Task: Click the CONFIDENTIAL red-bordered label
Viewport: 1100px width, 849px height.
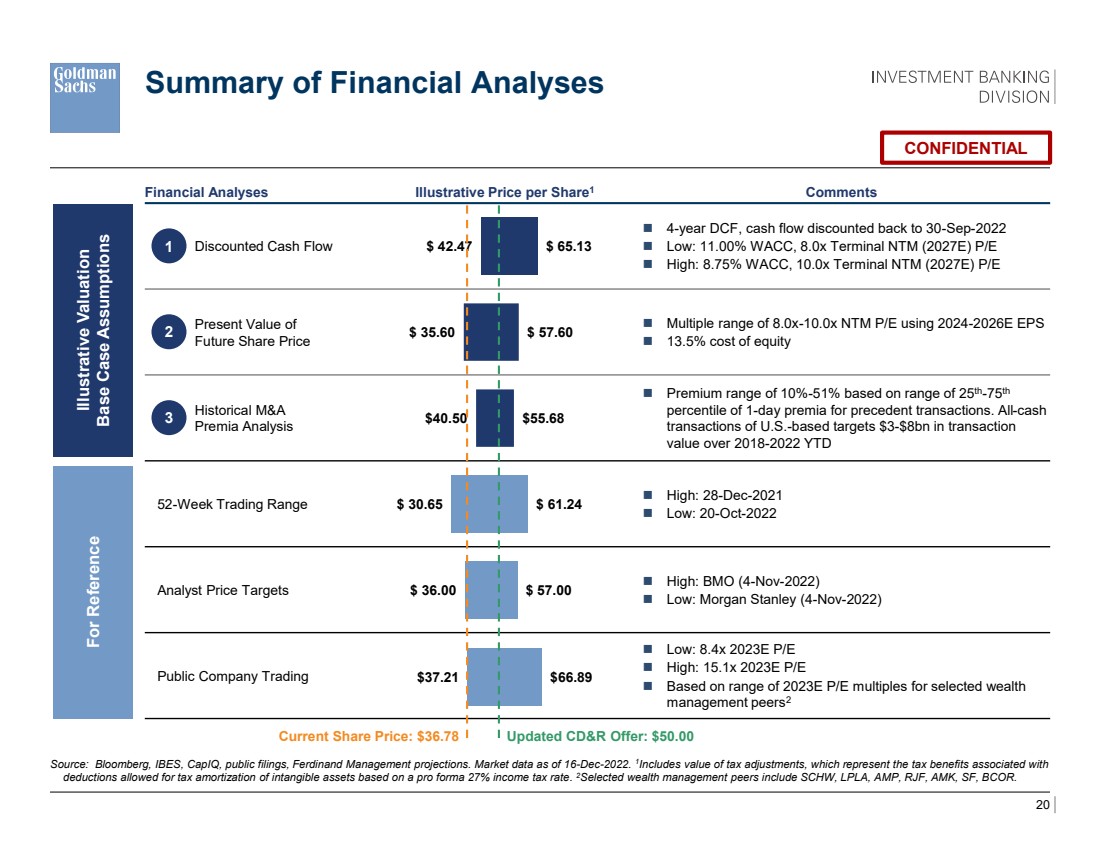Action: point(965,148)
